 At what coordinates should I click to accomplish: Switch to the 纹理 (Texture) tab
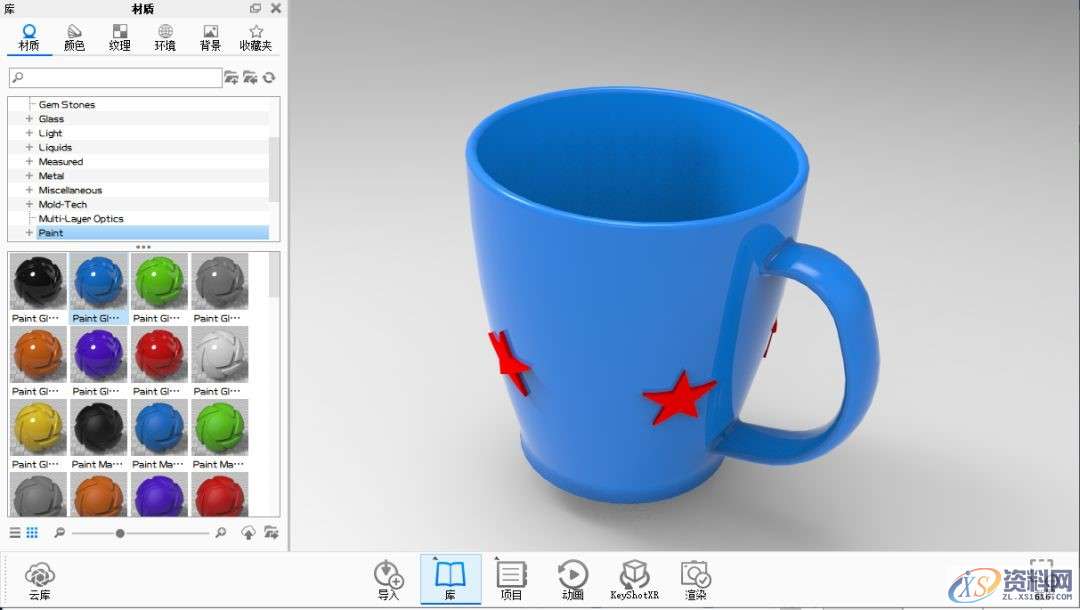pyautogui.click(x=120, y=37)
